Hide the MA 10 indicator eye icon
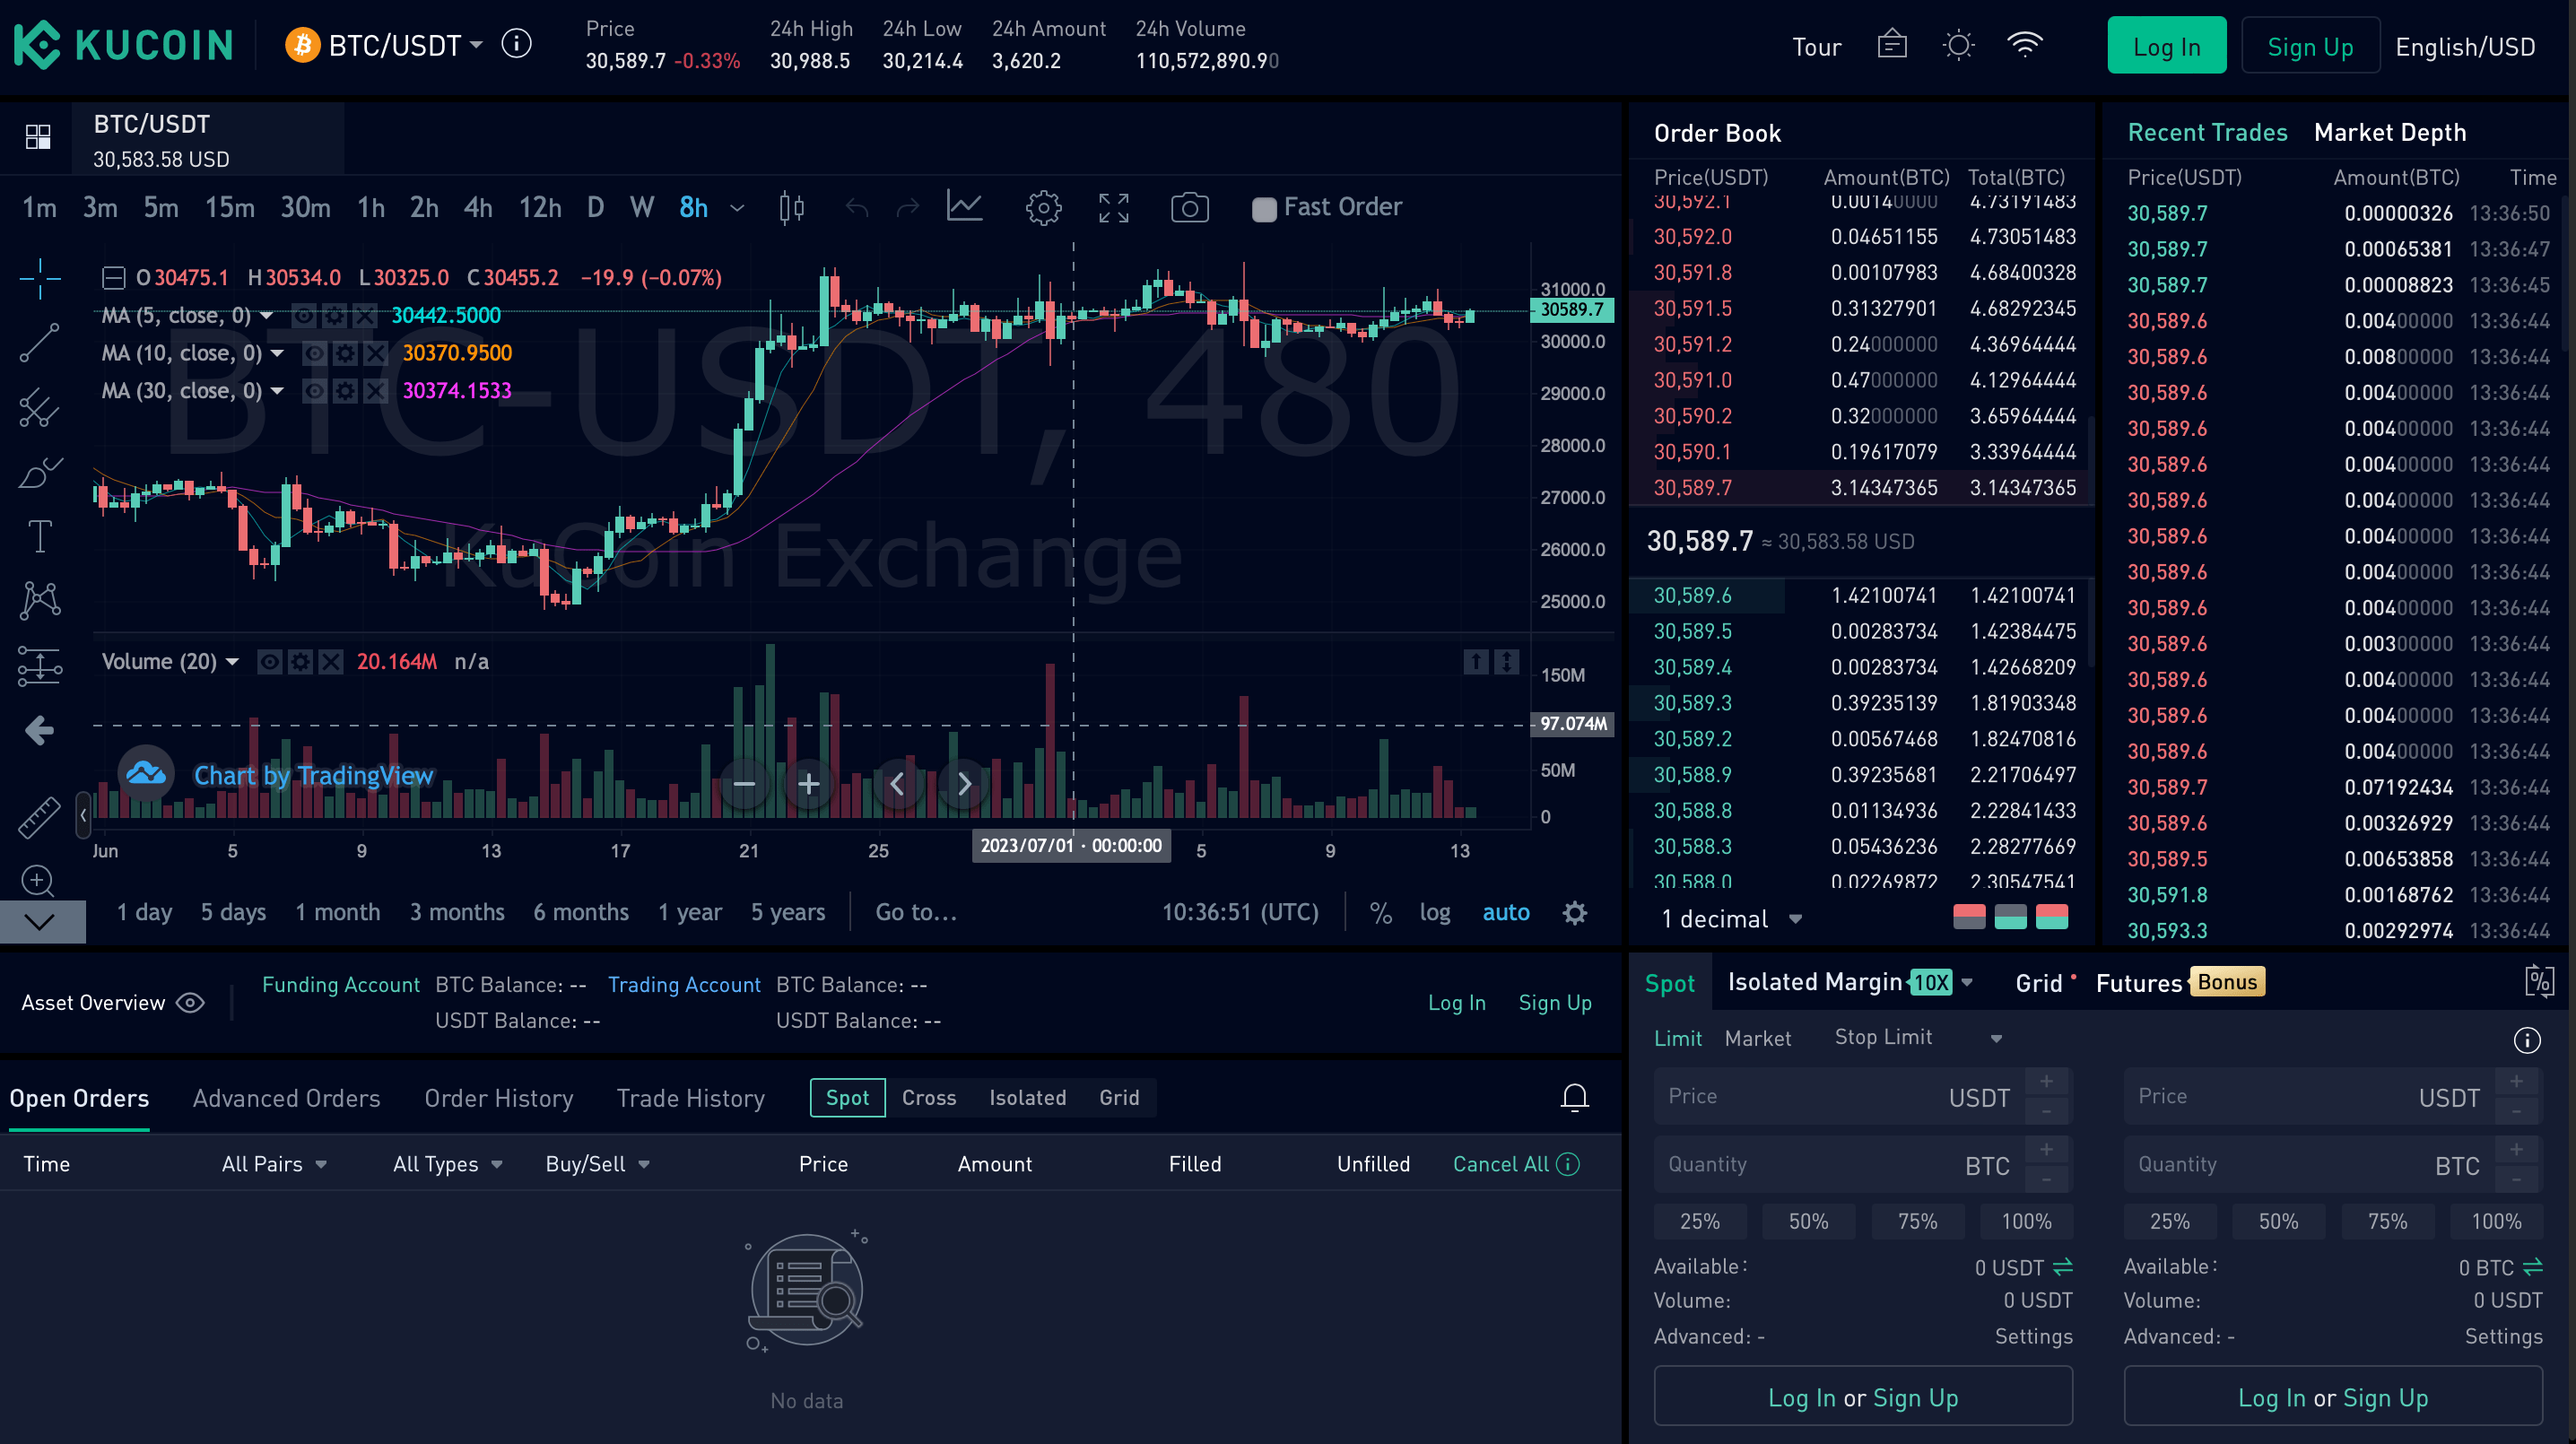The image size is (2576, 1444). (x=313, y=353)
